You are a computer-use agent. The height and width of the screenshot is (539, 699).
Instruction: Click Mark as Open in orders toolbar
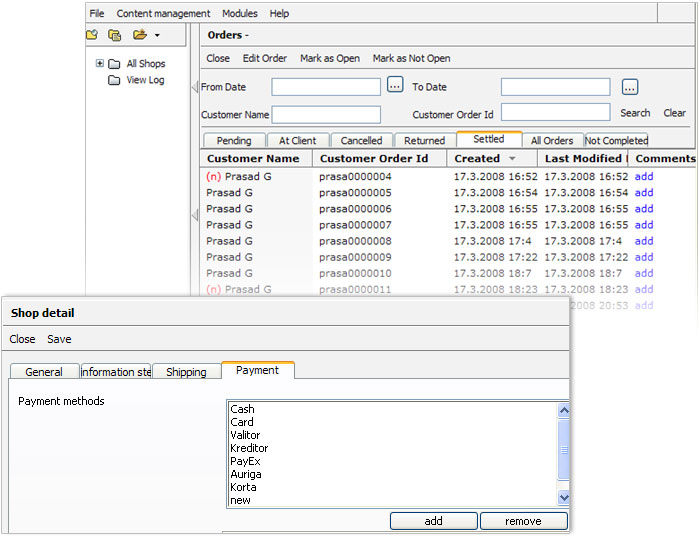[330, 59]
